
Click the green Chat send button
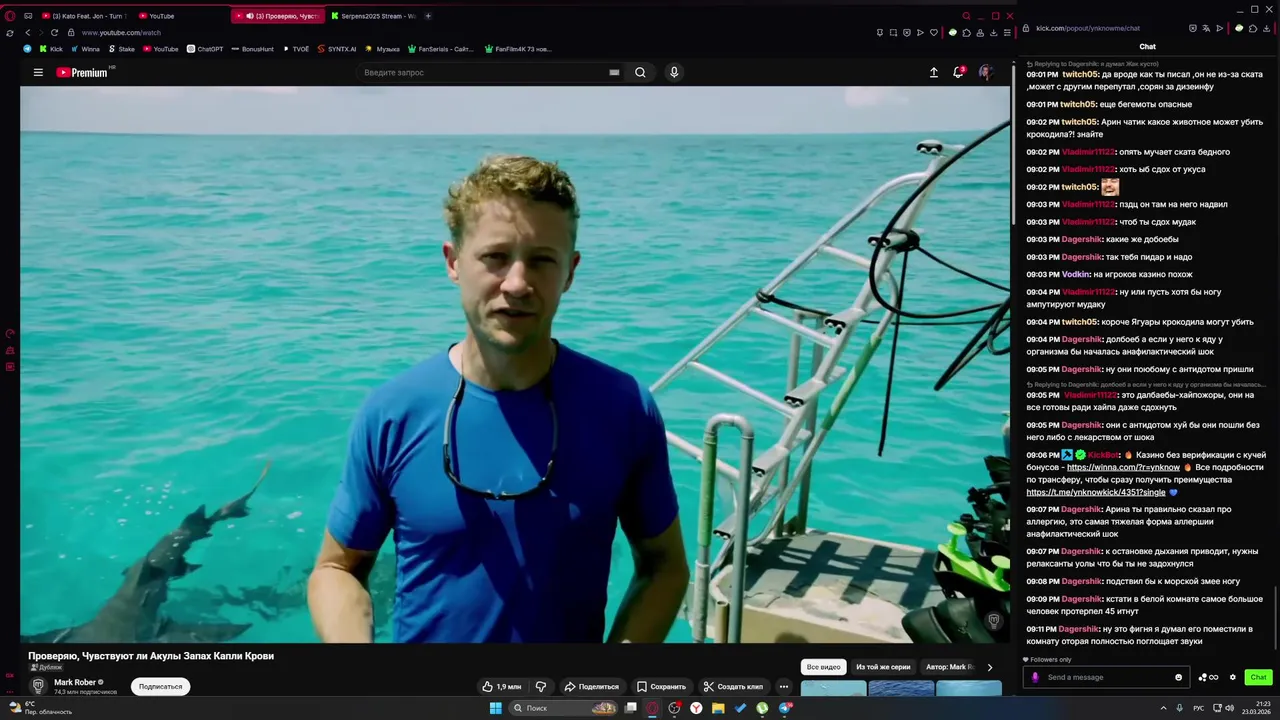click(x=1258, y=677)
